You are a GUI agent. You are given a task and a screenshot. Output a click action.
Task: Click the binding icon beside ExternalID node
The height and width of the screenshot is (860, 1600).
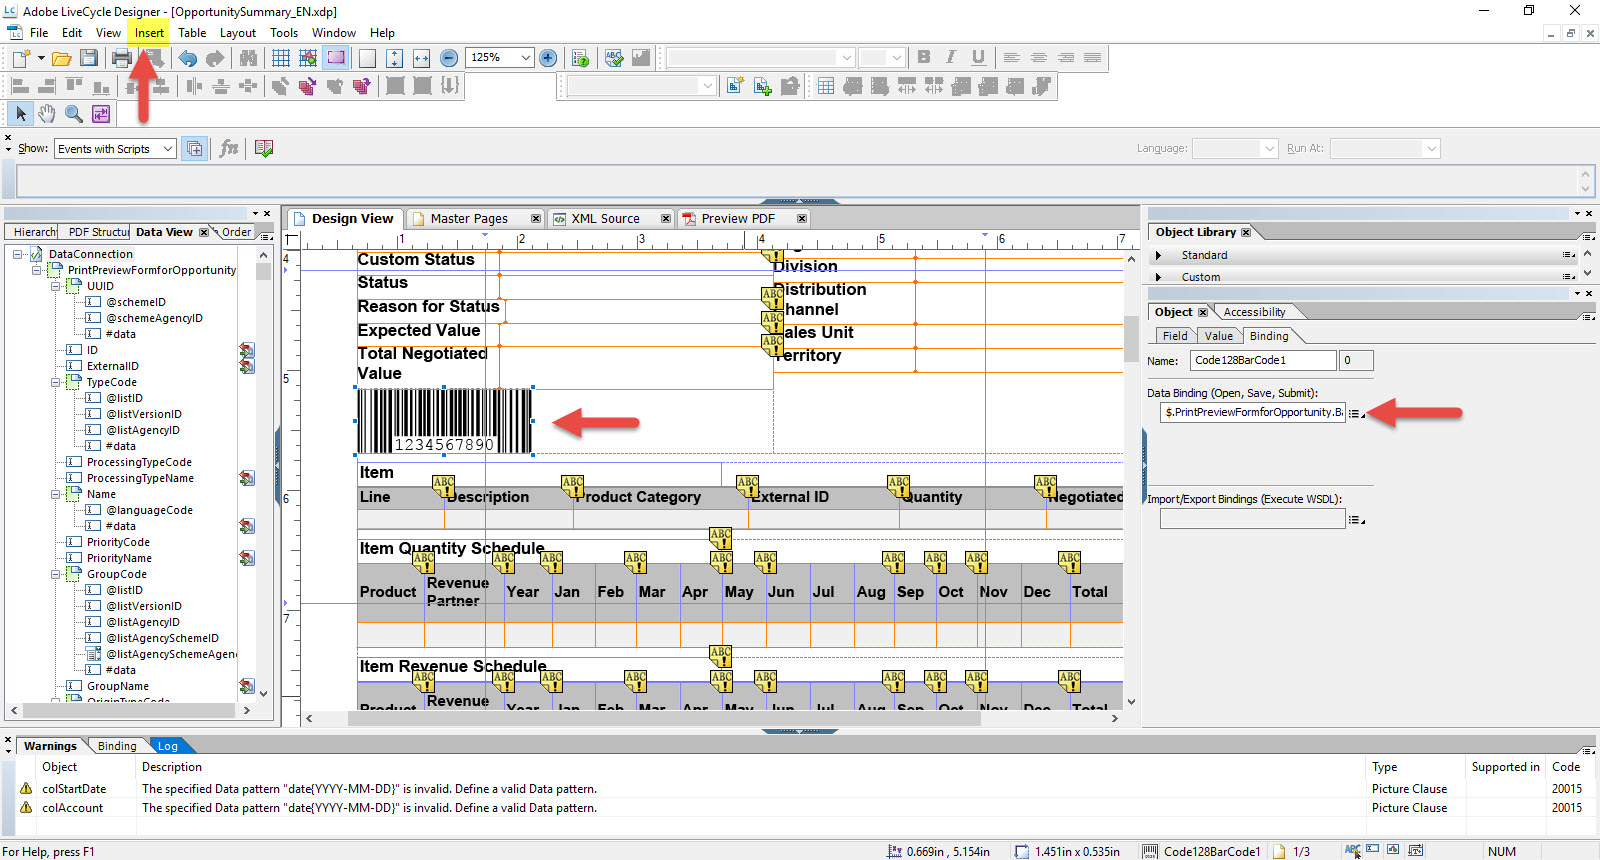(x=247, y=366)
